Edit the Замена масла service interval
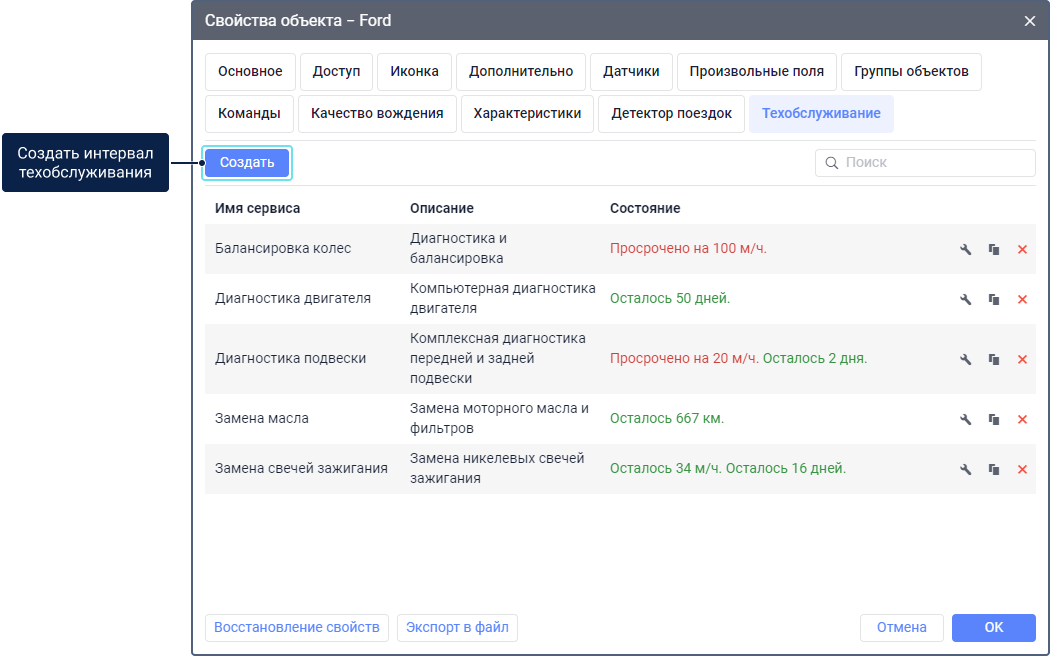Screen dimensions: 1050x656 pyautogui.click(x=966, y=419)
